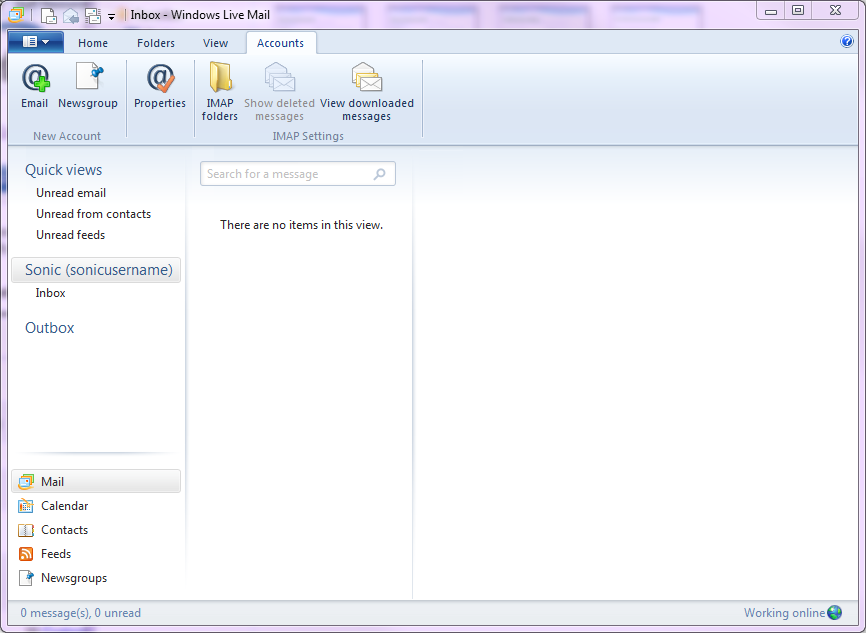
Task: Add a new Email account
Action: coord(34,88)
